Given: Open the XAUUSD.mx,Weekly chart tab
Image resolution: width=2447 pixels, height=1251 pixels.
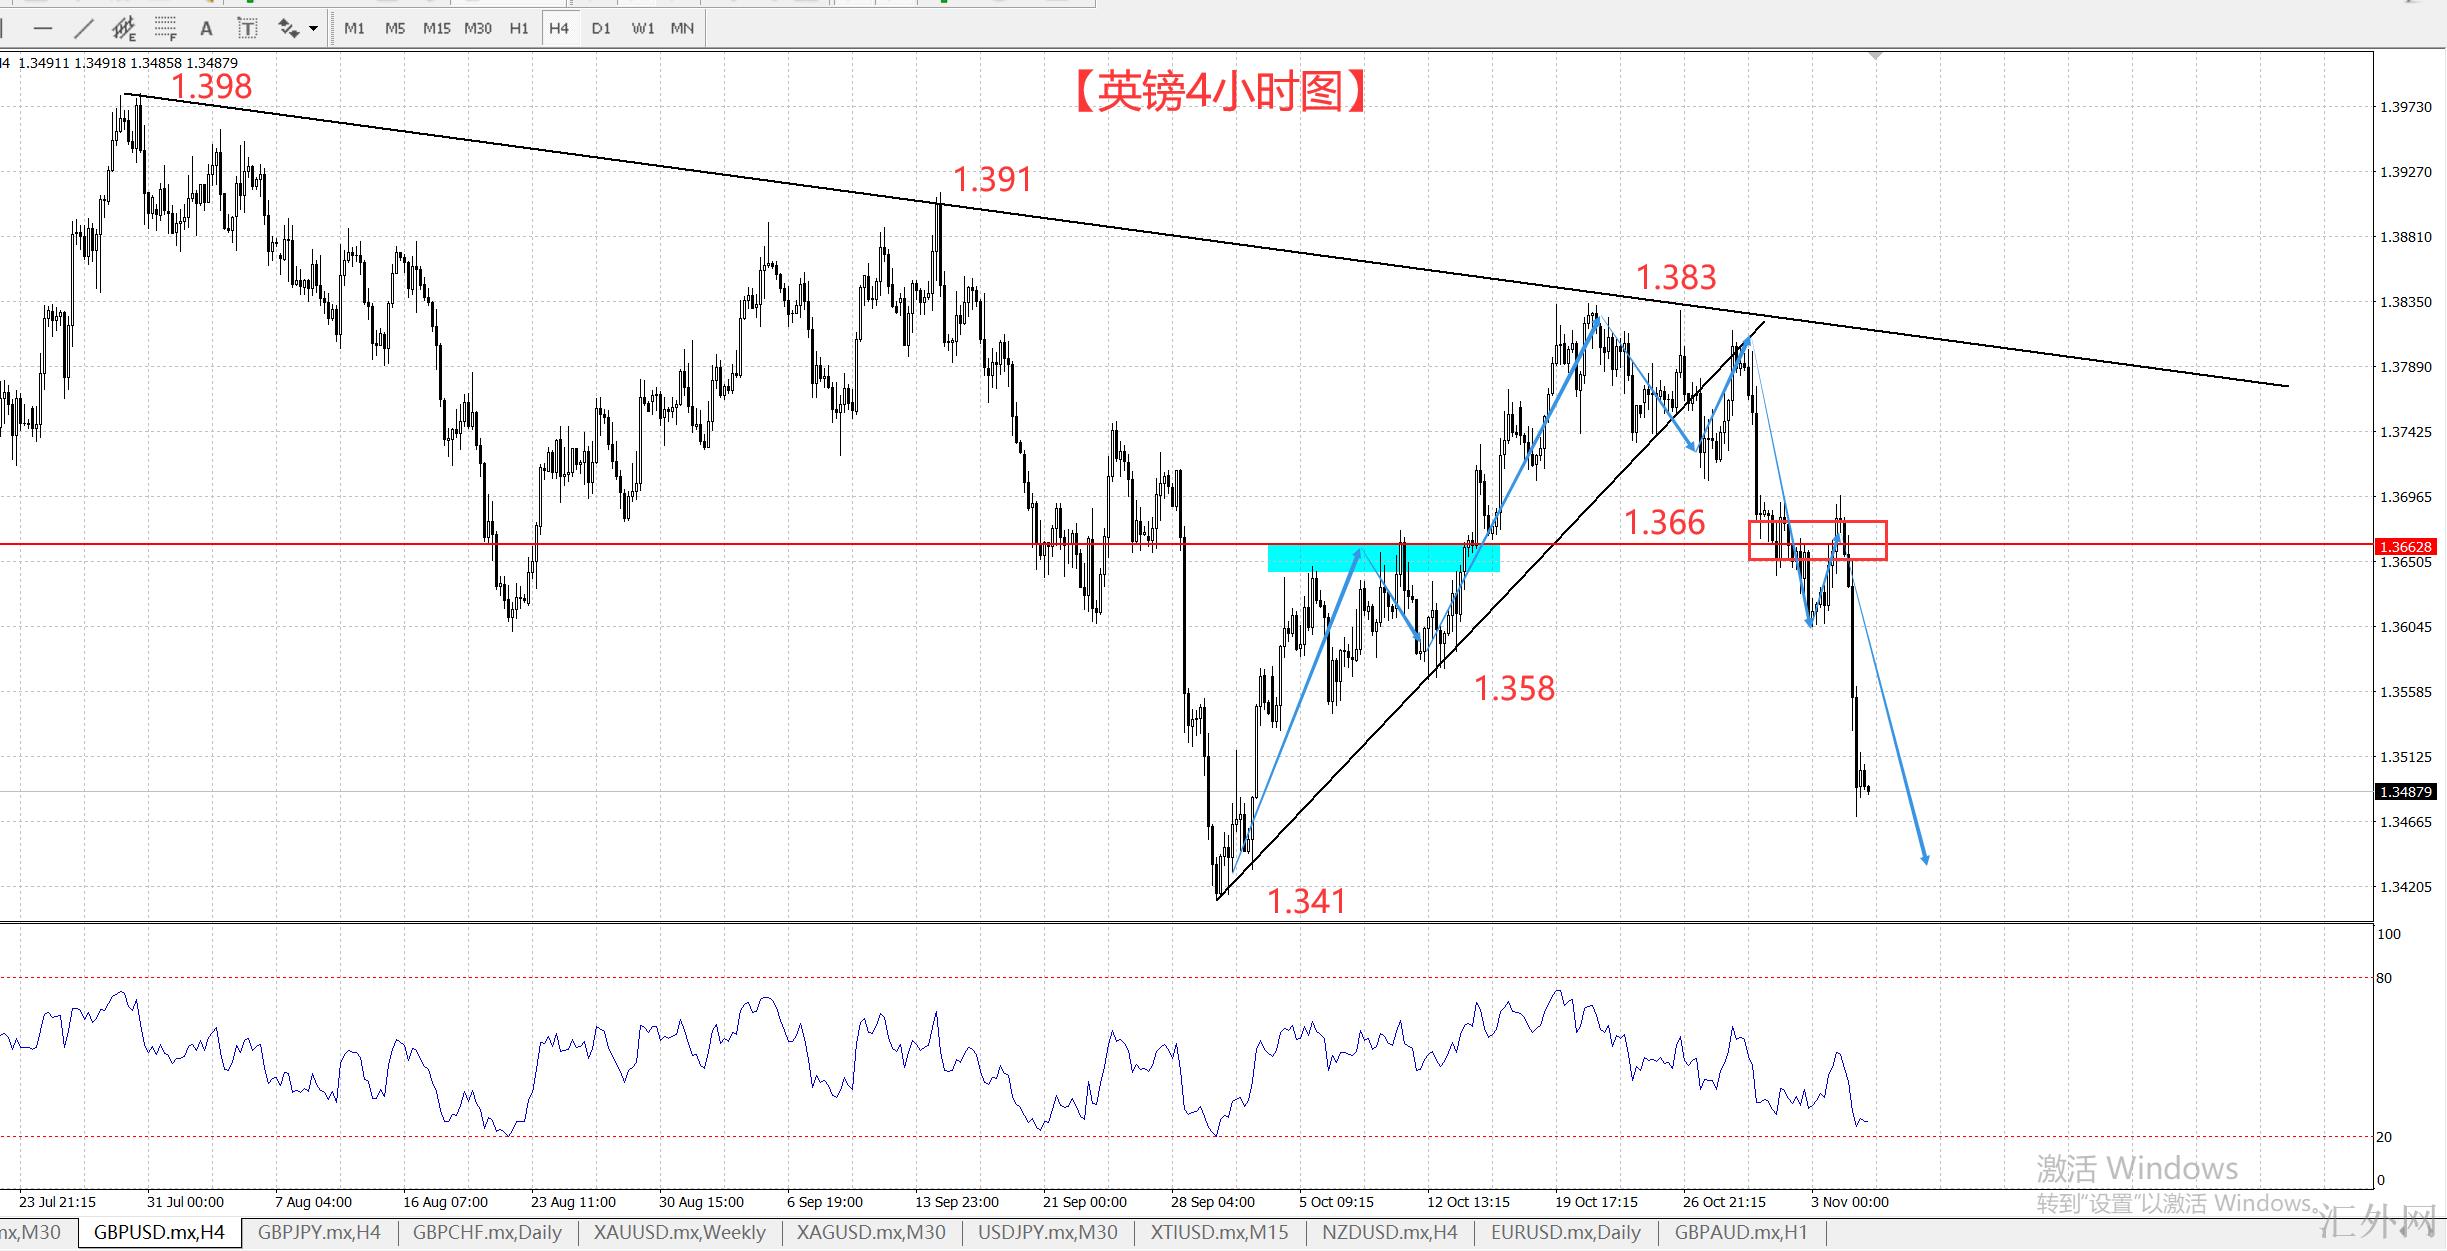Looking at the screenshot, I should click(679, 1232).
